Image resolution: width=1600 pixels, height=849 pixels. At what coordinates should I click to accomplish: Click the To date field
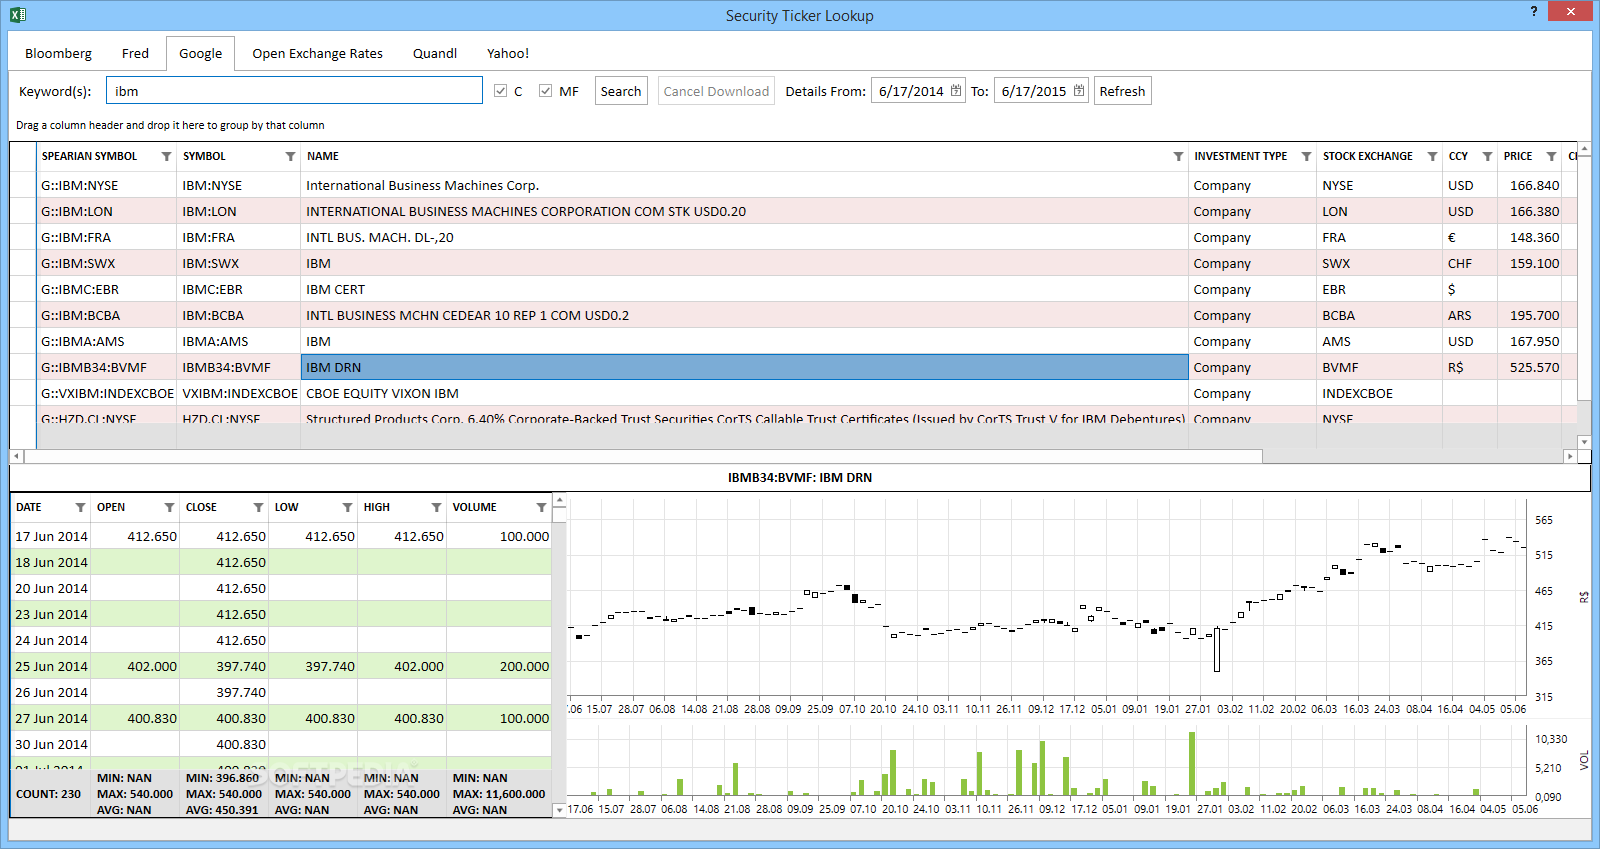(1041, 91)
